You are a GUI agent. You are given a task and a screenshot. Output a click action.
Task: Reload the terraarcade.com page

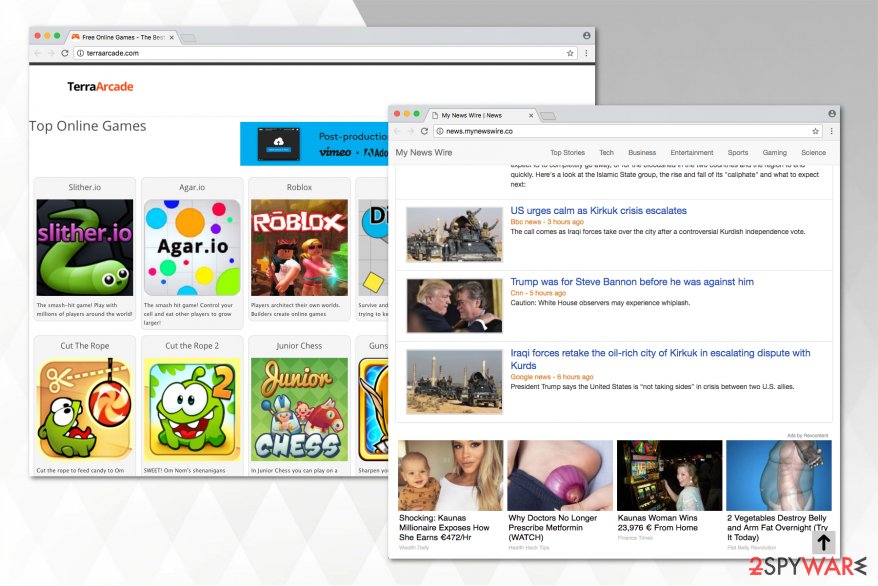[65, 53]
